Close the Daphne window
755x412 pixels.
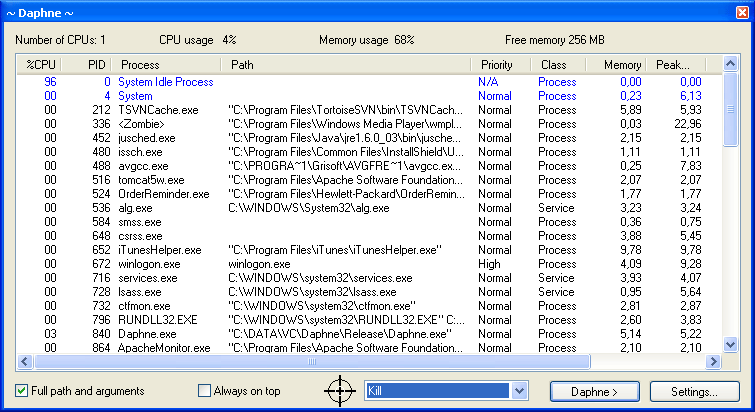pos(740,11)
